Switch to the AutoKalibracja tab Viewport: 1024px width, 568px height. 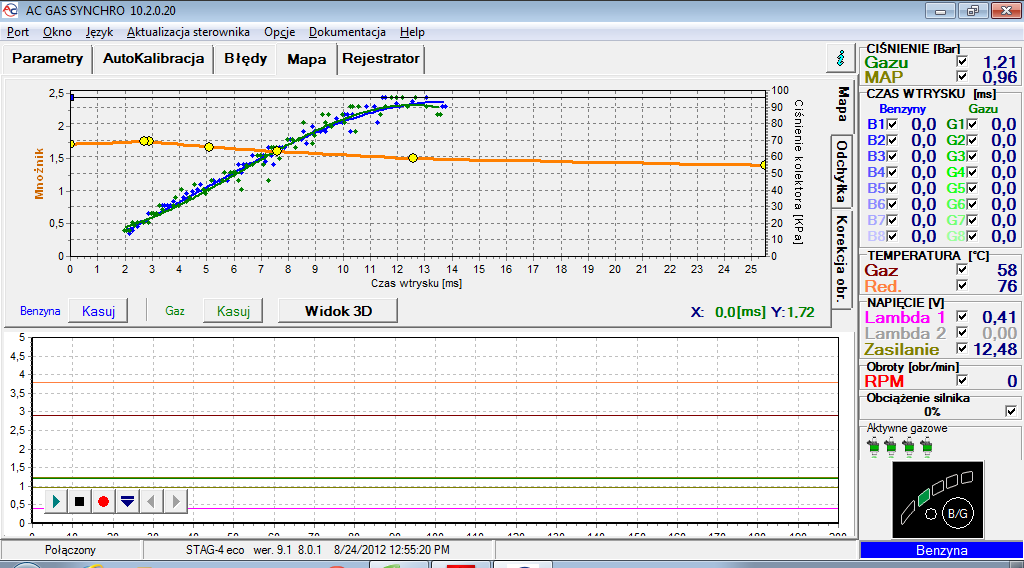click(153, 58)
